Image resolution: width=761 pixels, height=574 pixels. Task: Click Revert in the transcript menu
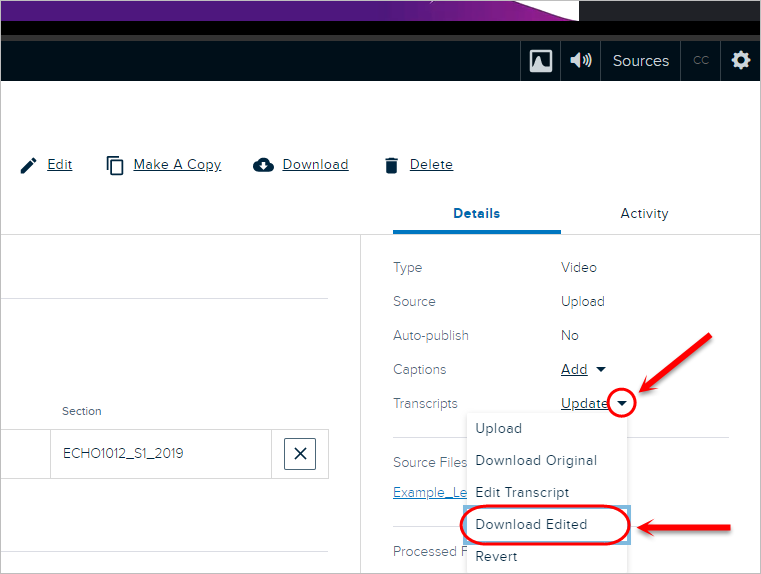(x=497, y=557)
